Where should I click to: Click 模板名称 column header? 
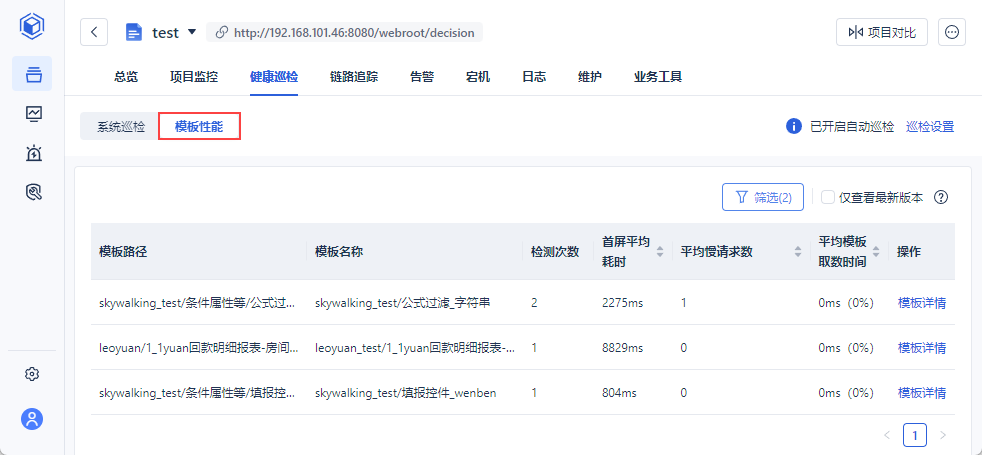[339, 252]
